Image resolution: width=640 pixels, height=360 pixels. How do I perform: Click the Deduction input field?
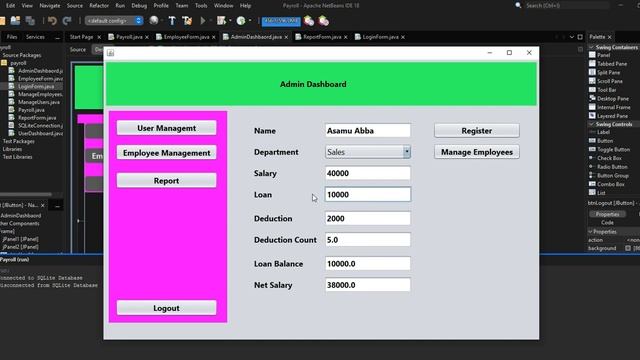368,218
